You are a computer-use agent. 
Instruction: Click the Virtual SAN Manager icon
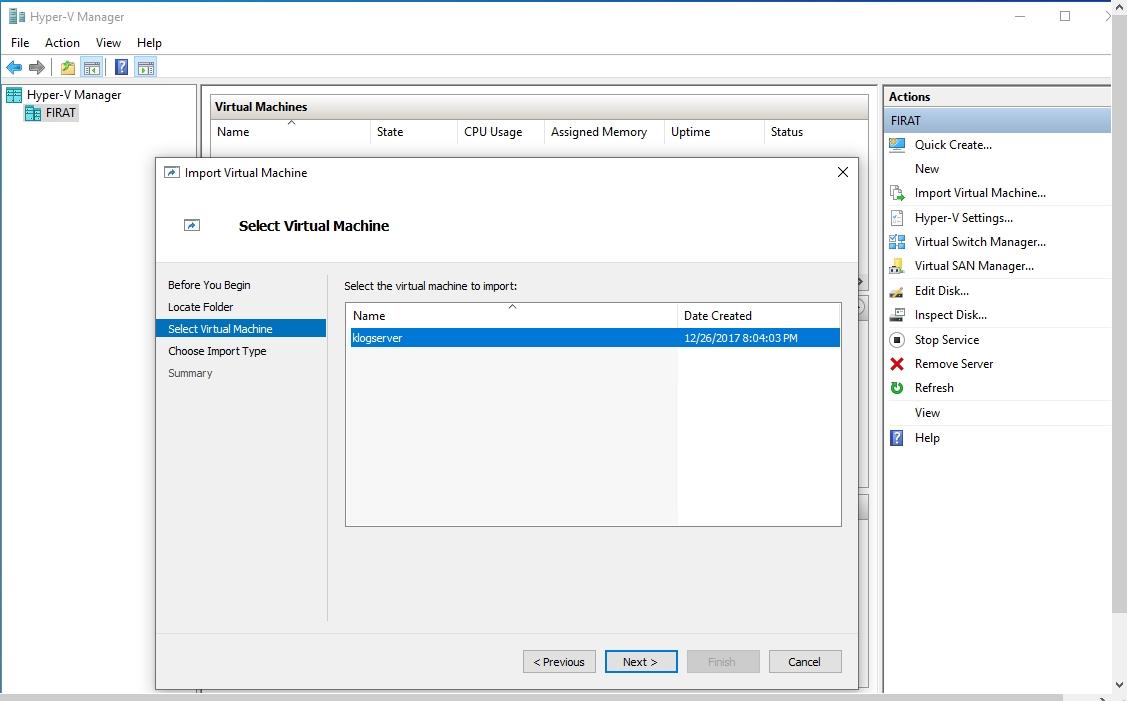(x=897, y=266)
